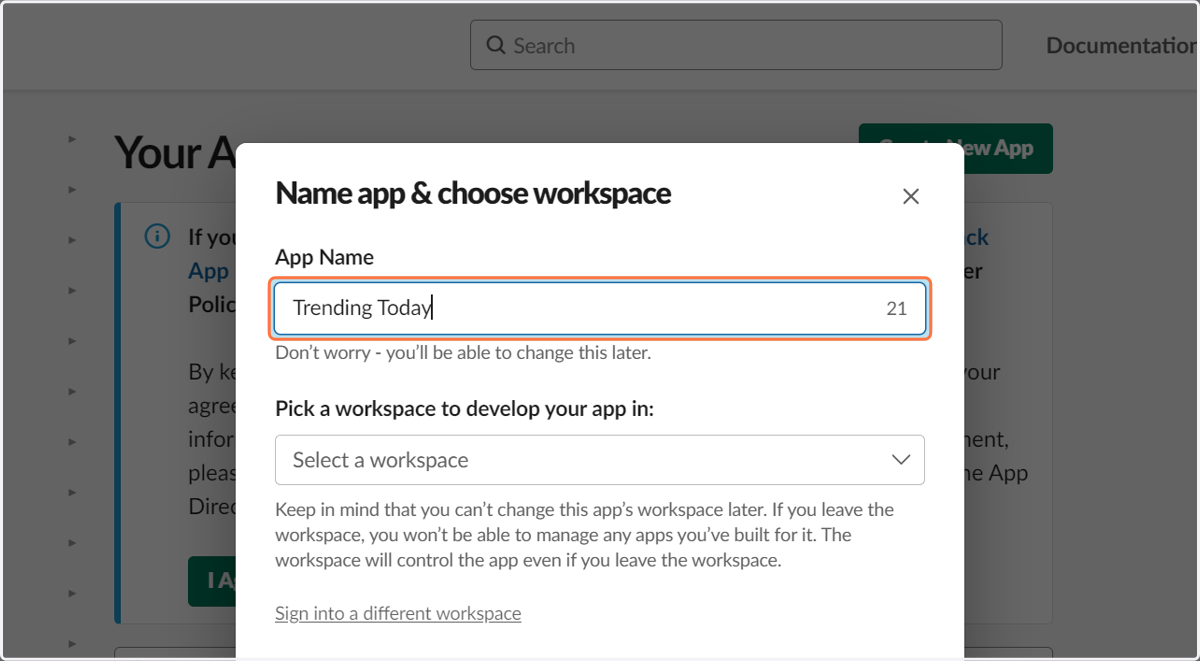
Task: Click the "Pick a workspace" label
Action: pyautogui.click(x=464, y=409)
